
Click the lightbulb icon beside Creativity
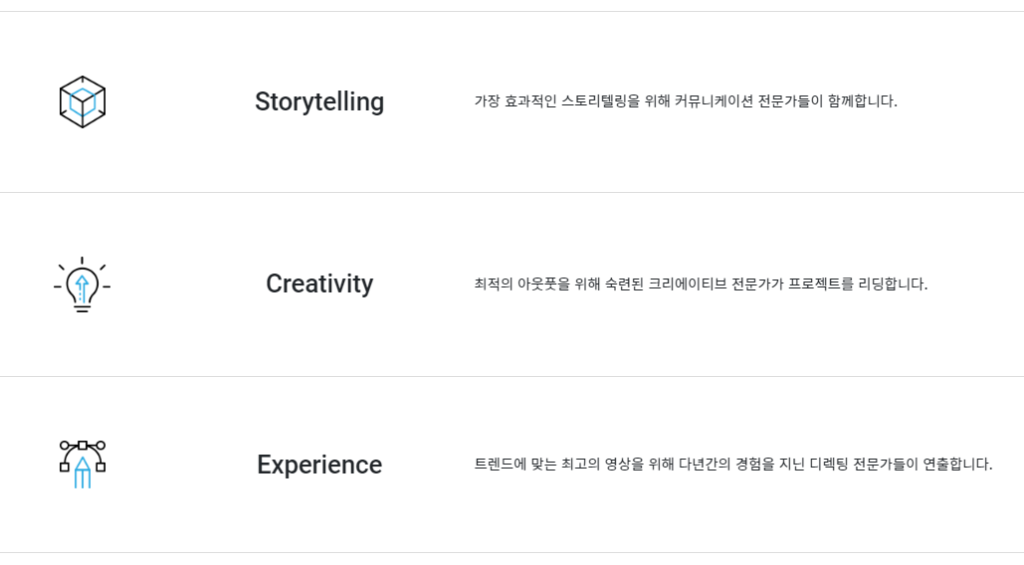[82, 285]
